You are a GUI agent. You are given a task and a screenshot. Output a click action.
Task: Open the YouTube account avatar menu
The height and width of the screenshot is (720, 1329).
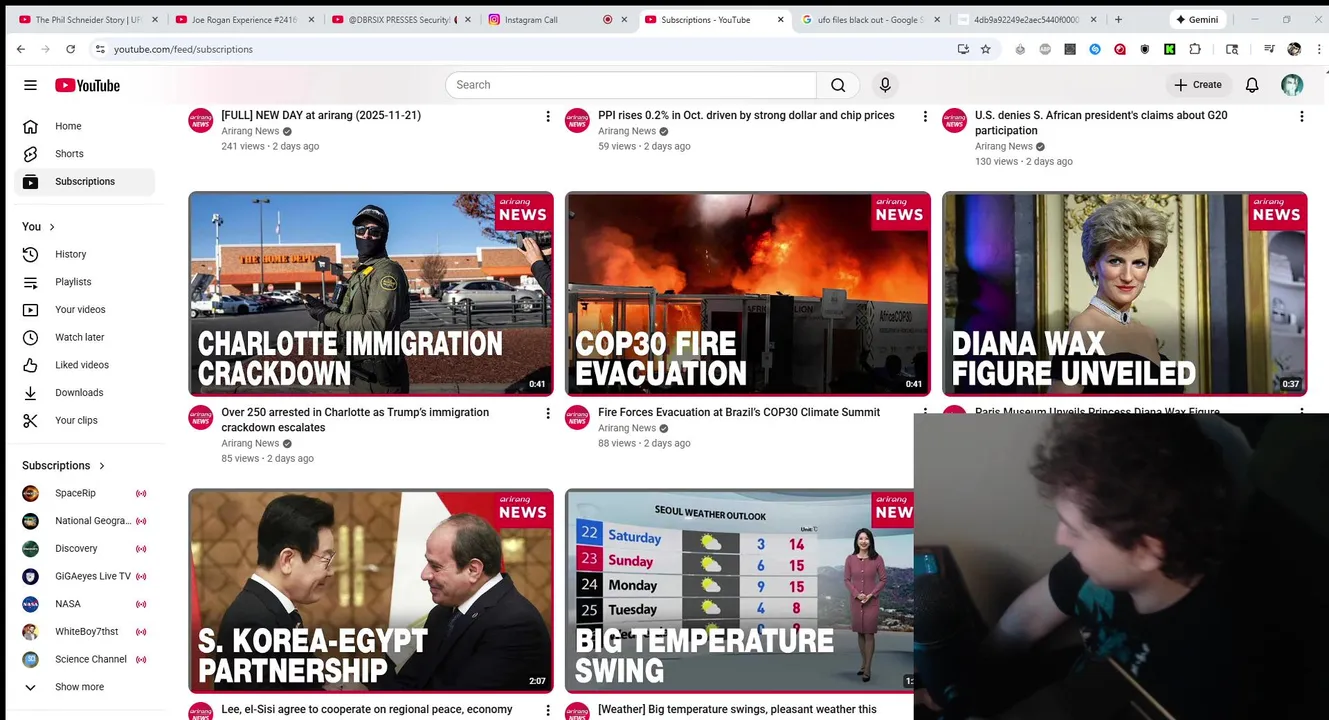(1292, 85)
